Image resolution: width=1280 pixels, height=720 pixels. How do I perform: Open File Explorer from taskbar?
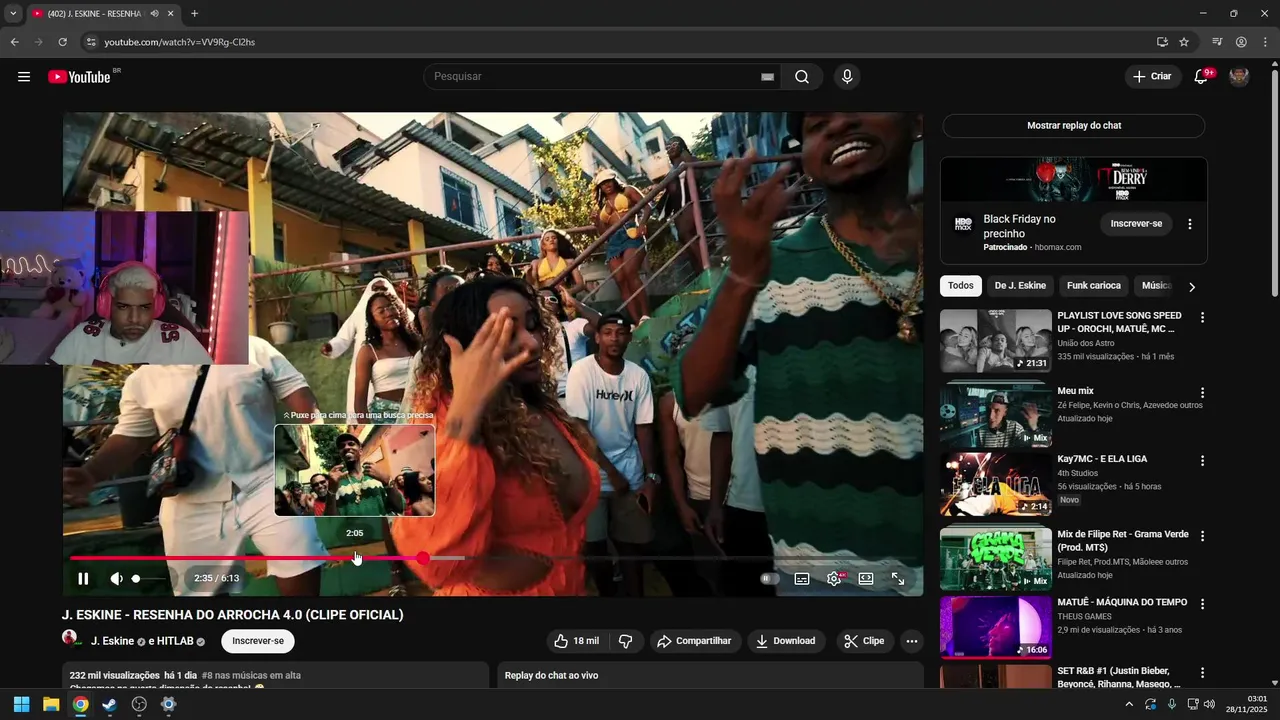[x=51, y=704]
